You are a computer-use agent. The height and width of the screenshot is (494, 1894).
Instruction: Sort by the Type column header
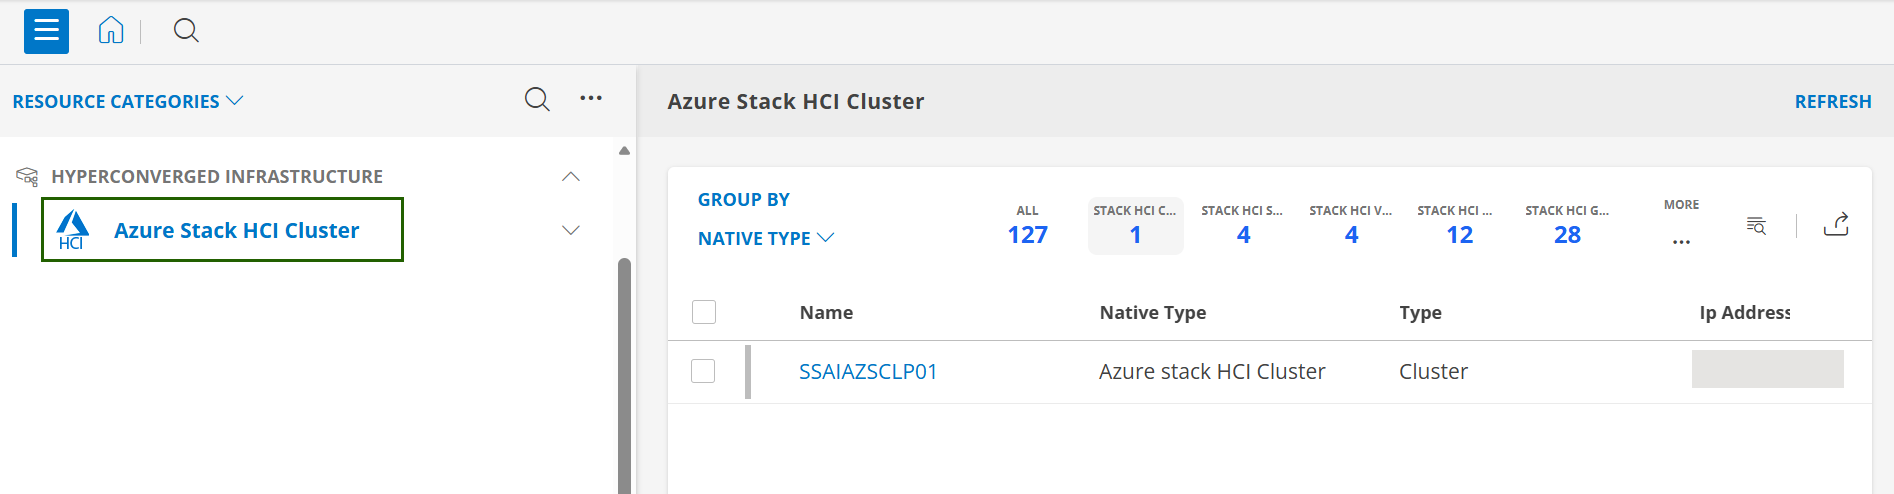1420,312
